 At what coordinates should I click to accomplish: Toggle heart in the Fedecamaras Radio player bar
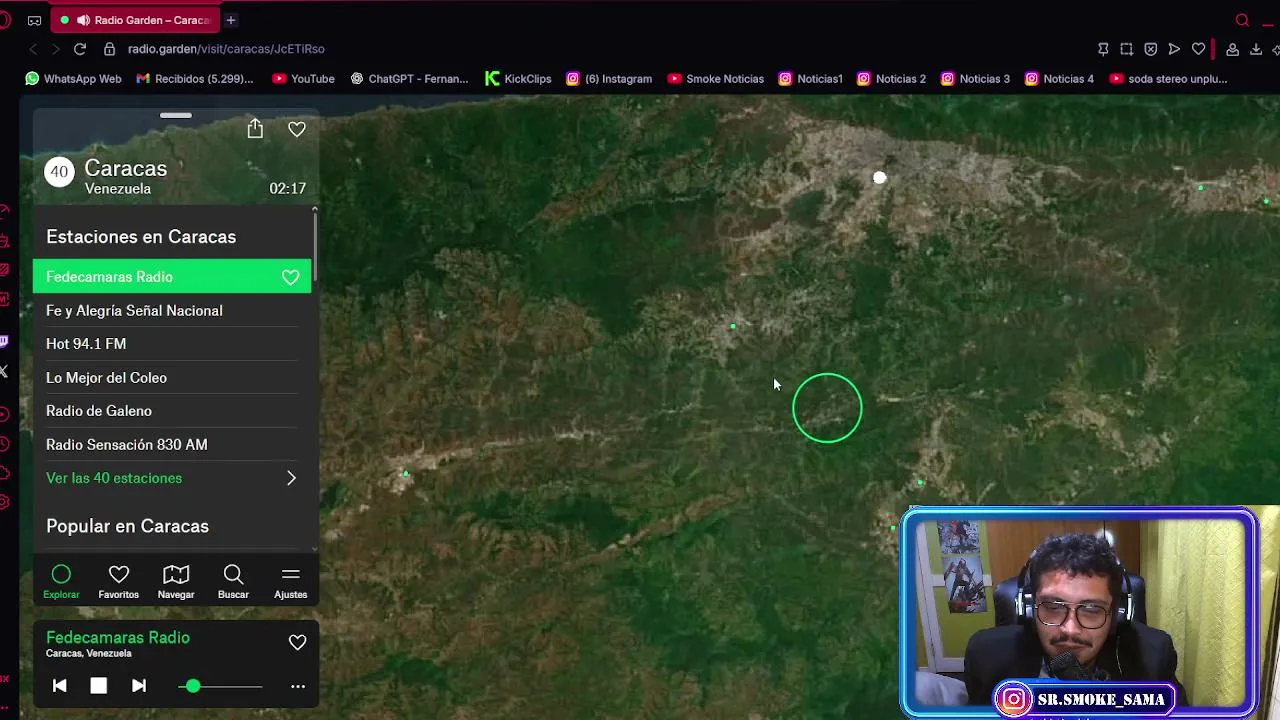[x=297, y=643]
